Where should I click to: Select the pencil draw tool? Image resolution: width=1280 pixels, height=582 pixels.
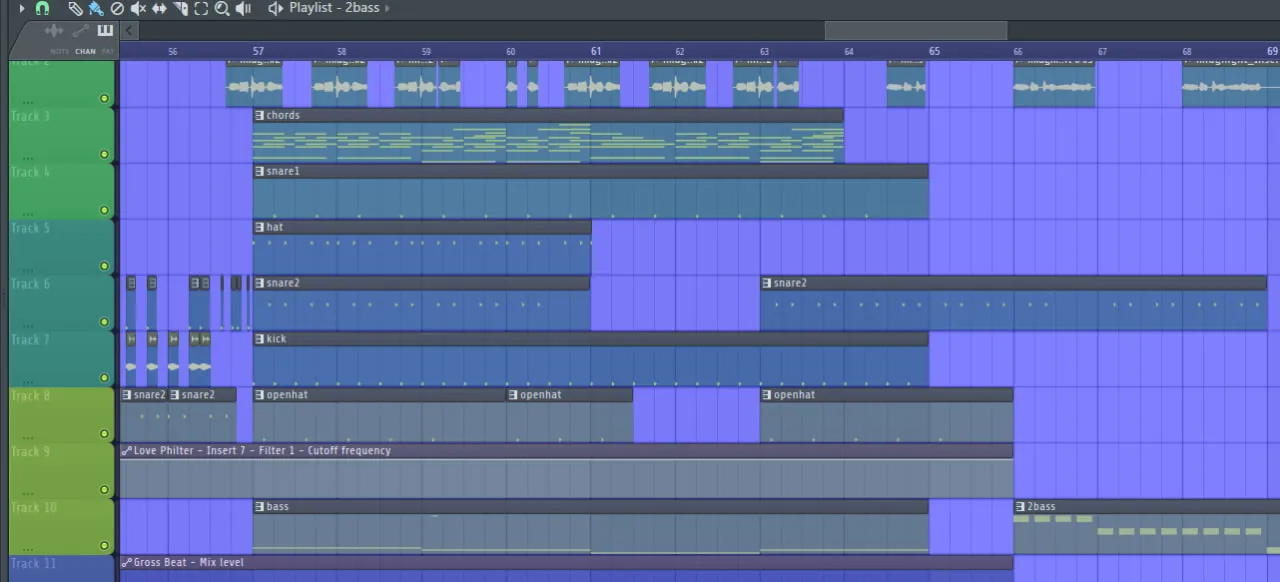(x=75, y=8)
